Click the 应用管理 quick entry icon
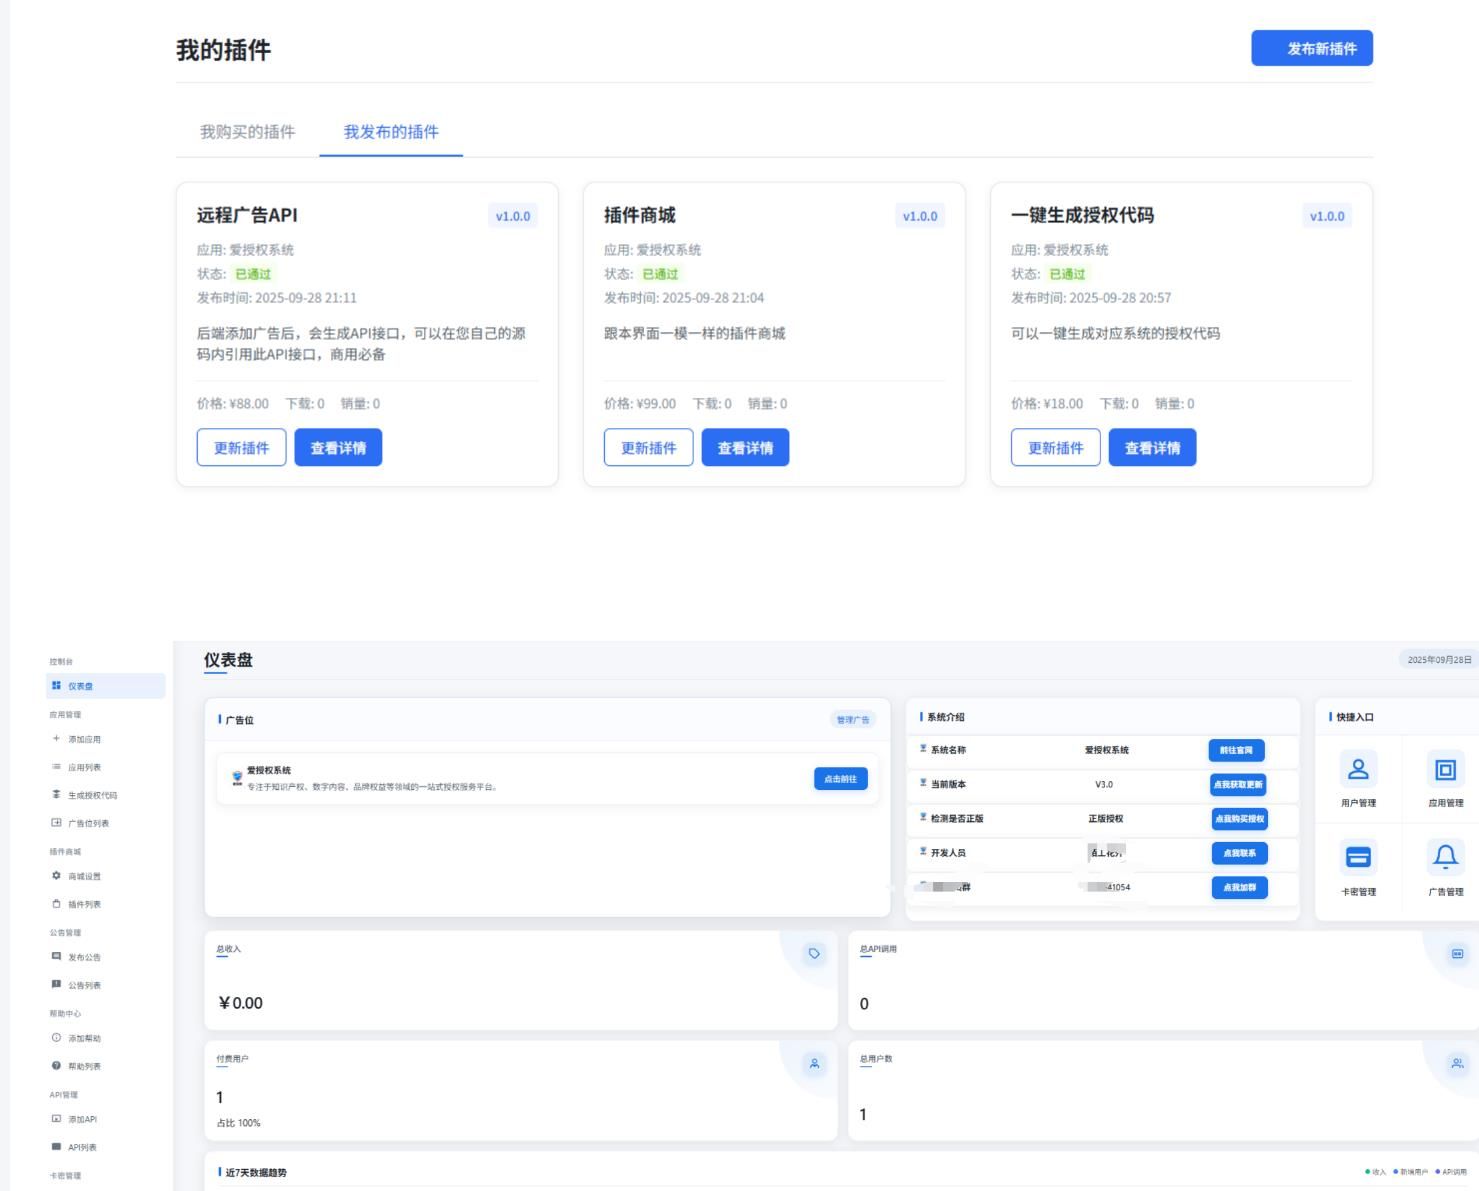 [x=1444, y=770]
